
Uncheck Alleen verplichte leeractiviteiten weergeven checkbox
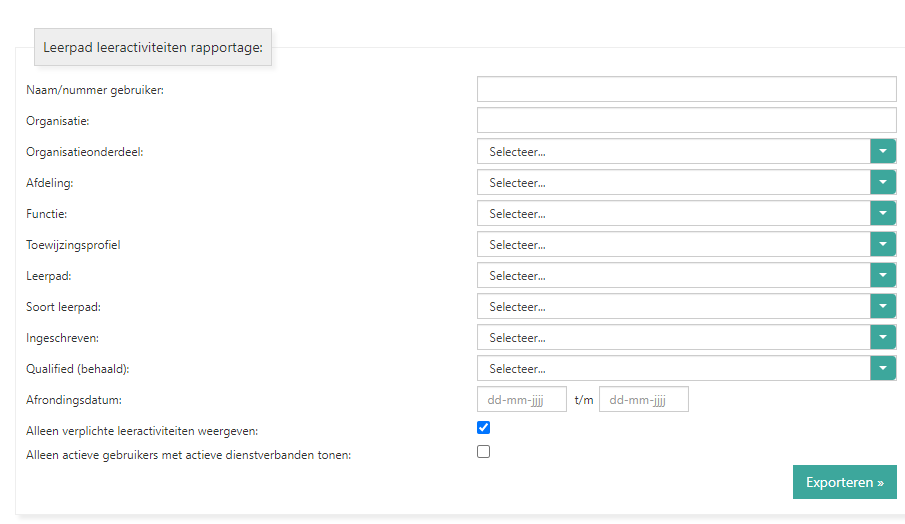click(x=484, y=428)
